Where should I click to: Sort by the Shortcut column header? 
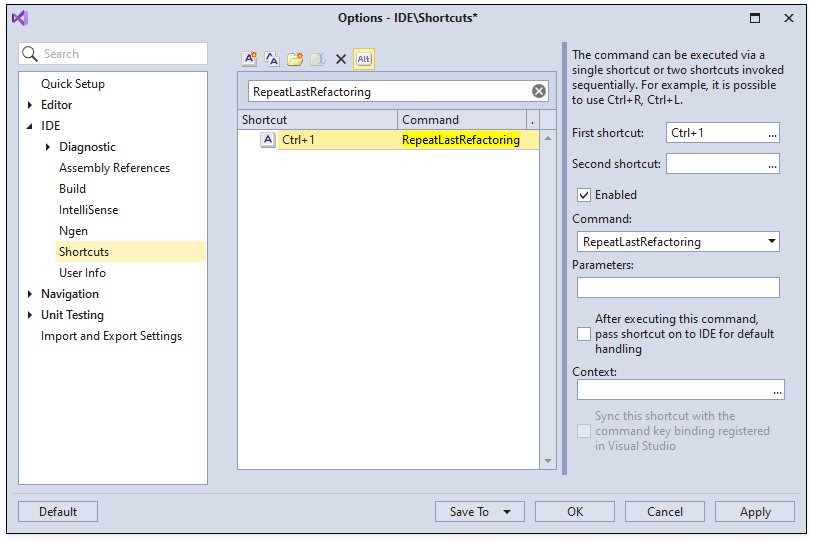click(x=317, y=120)
